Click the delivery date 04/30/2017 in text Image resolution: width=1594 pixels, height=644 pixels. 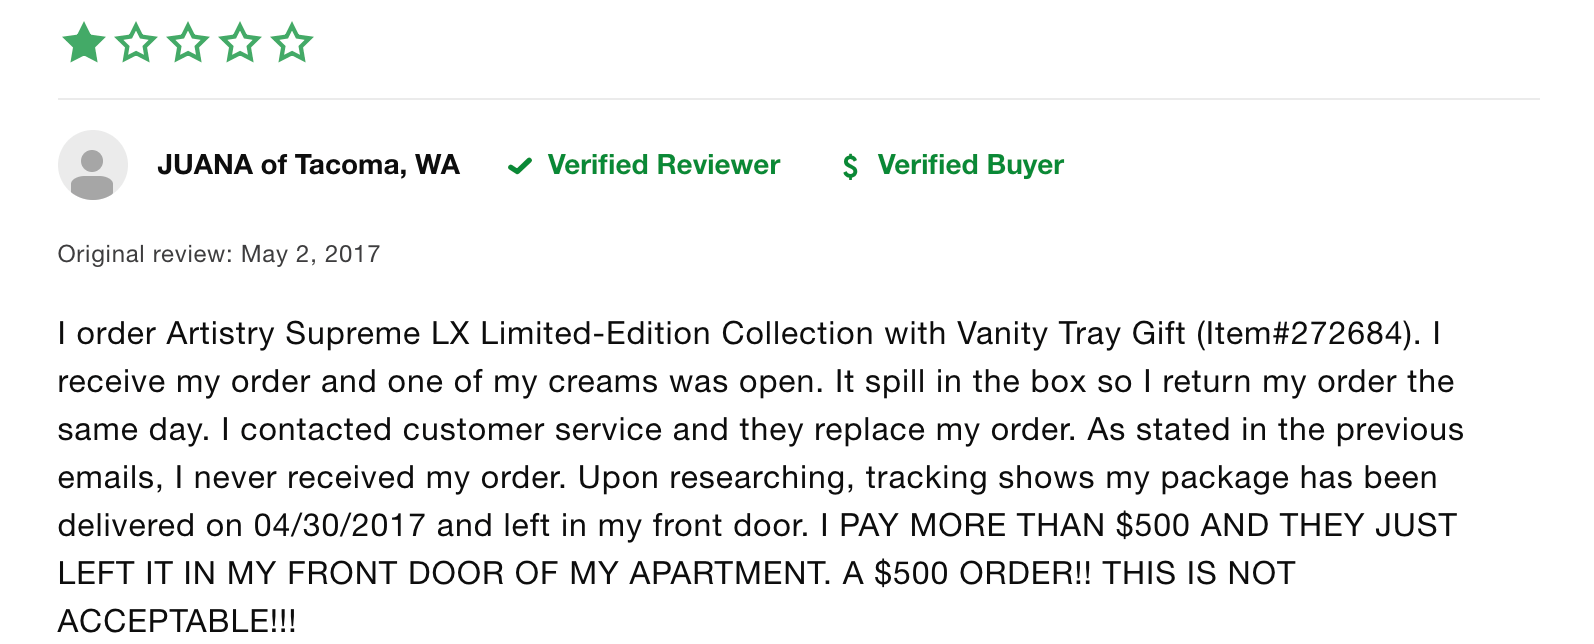click(340, 525)
